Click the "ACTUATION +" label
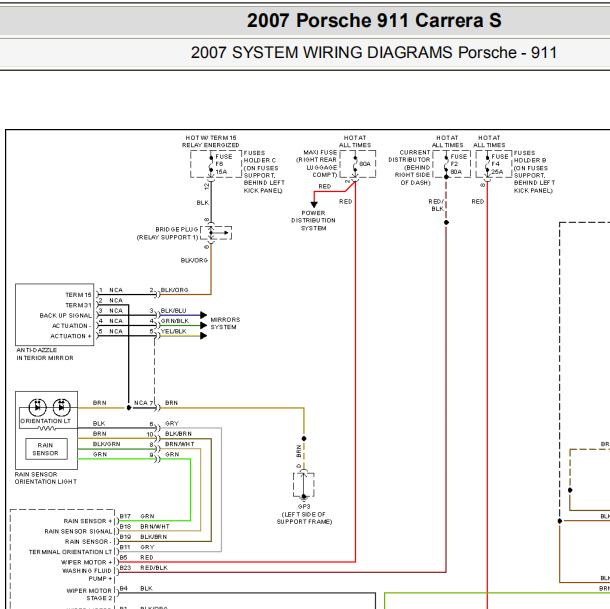This screenshot has height=609, width=610. [71, 336]
